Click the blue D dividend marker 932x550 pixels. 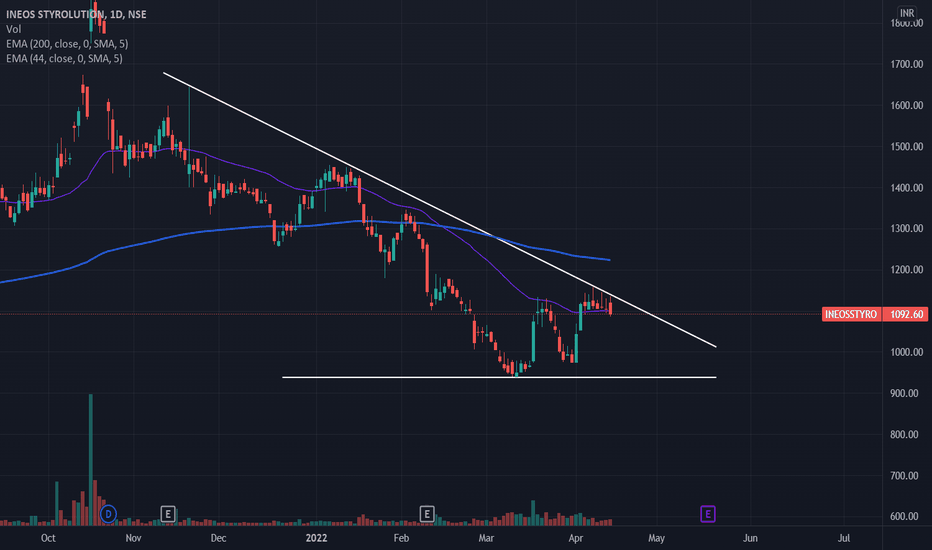point(108,514)
